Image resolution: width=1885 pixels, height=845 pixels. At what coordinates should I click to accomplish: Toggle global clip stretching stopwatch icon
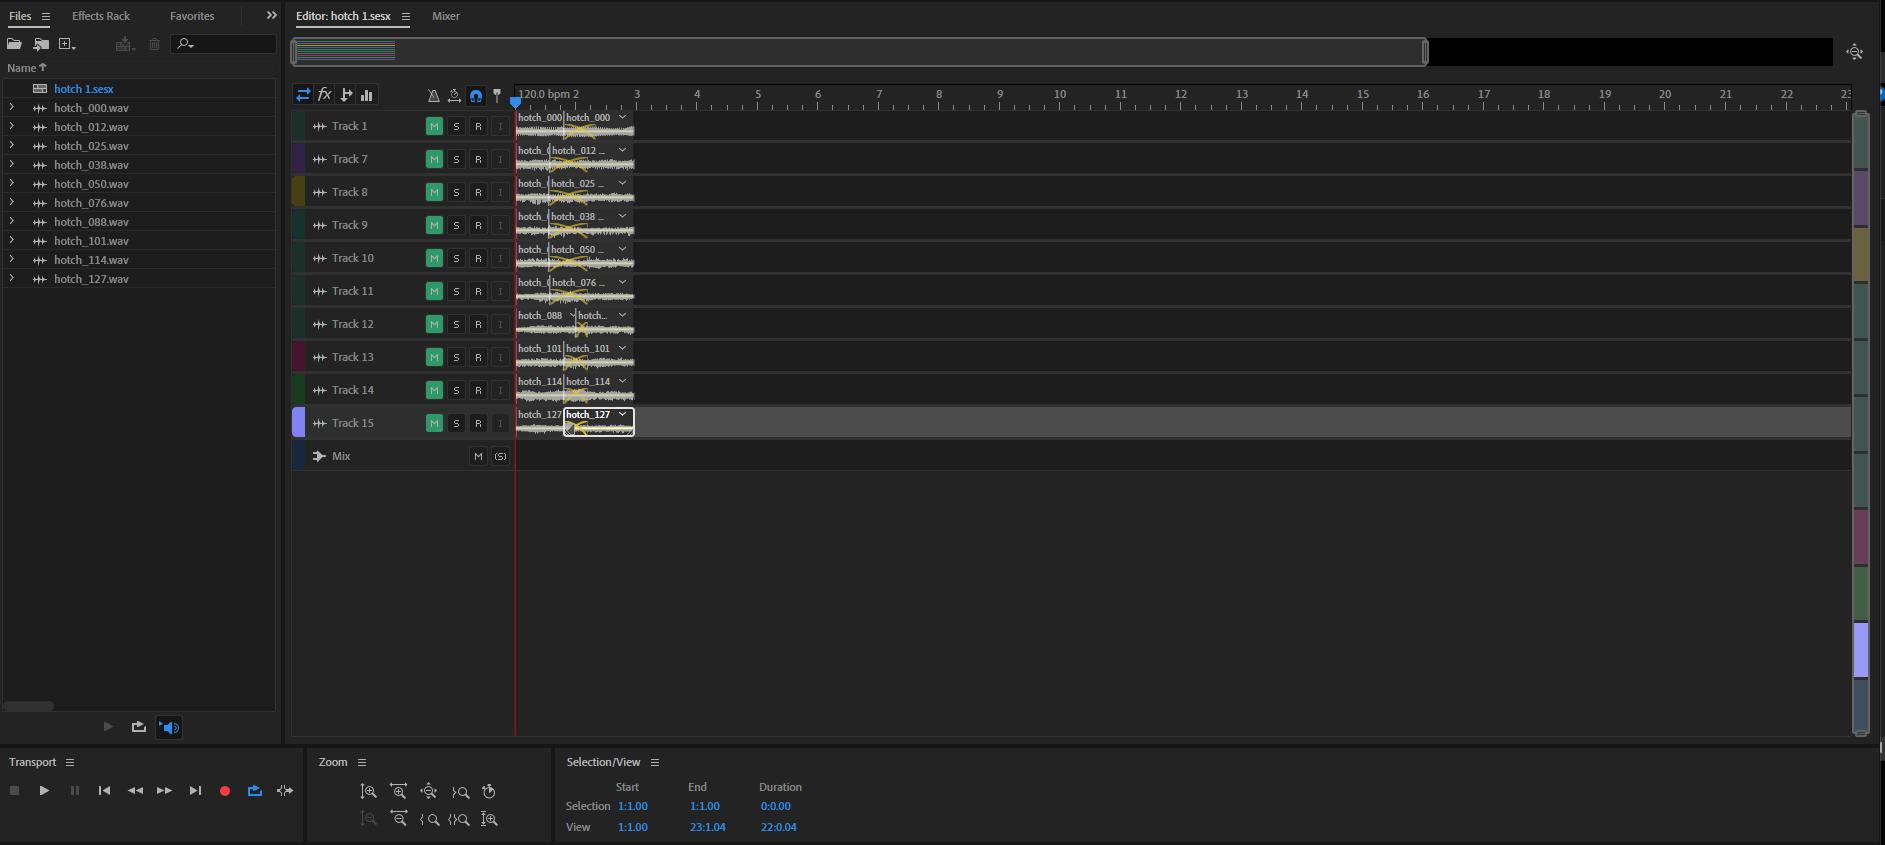[454, 96]
